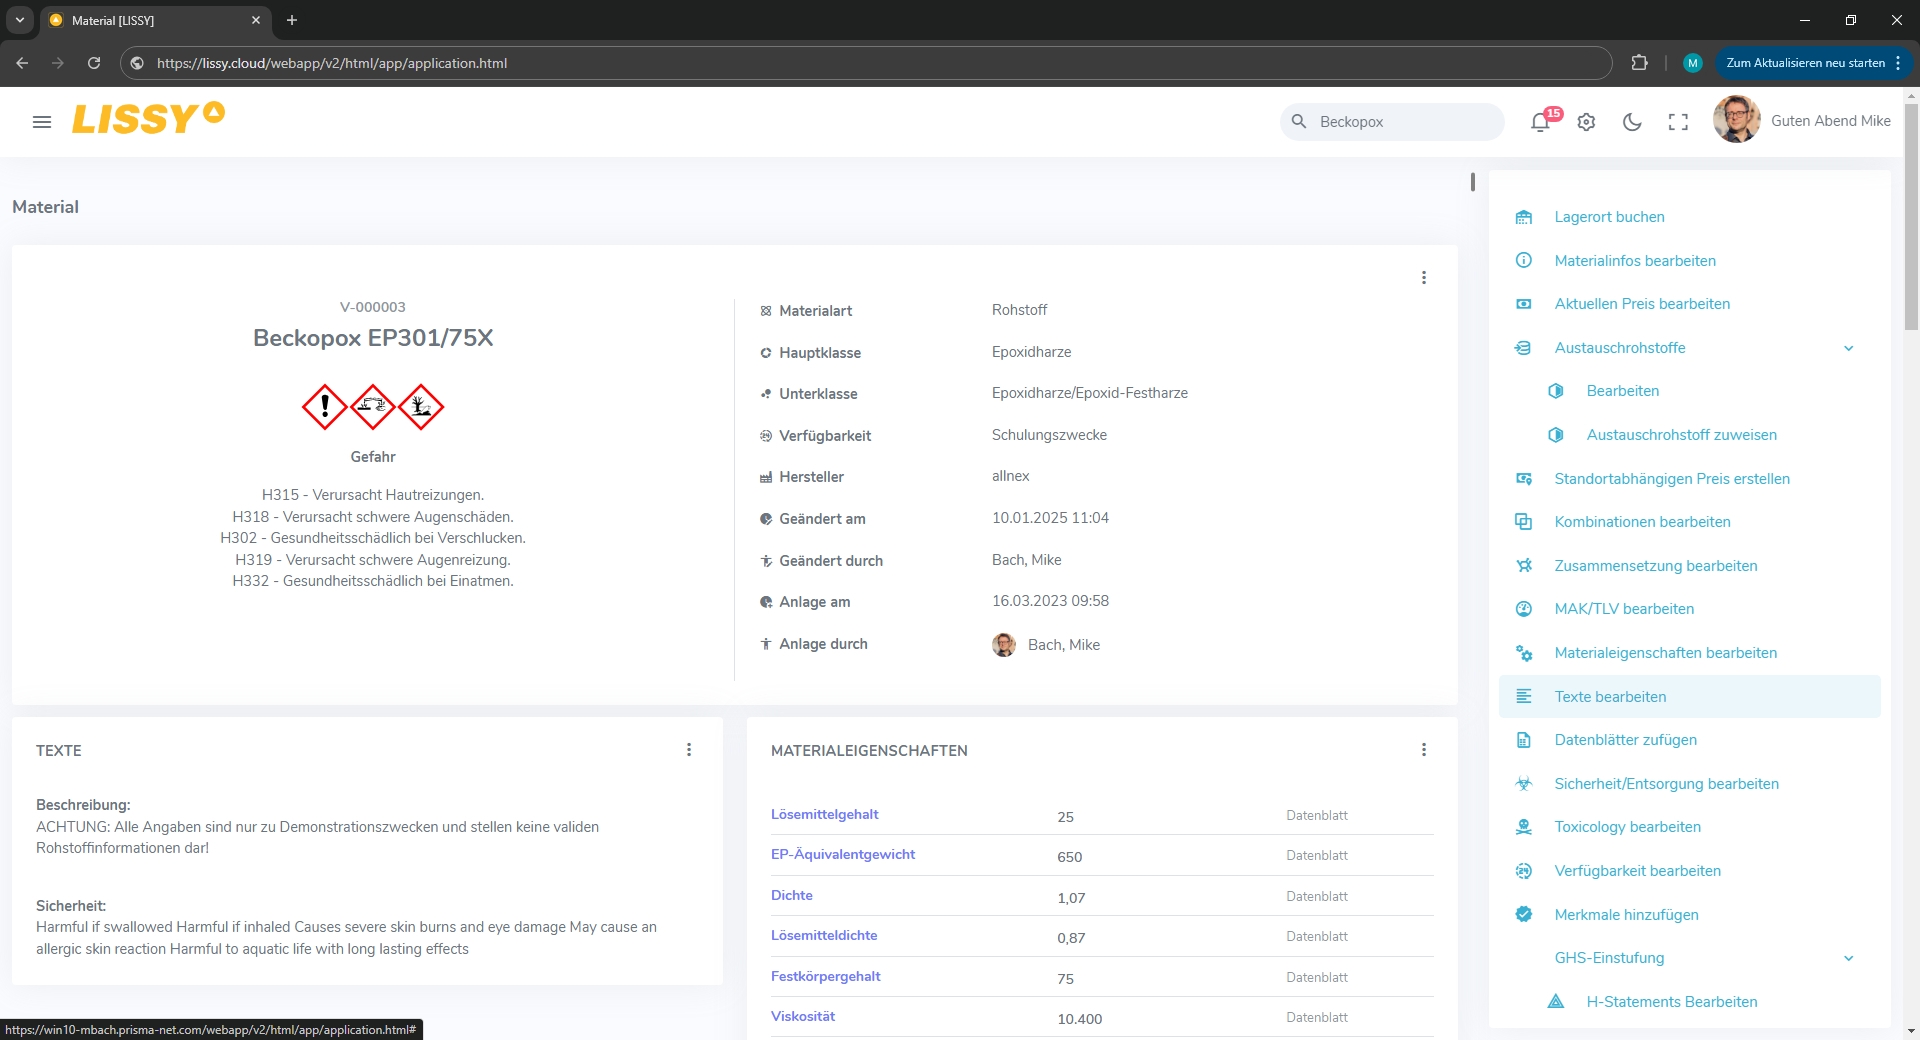
Task: Open MATERIALEIGENSCHAFTEN three-dot menu
Action: (x=1424, y=750)
